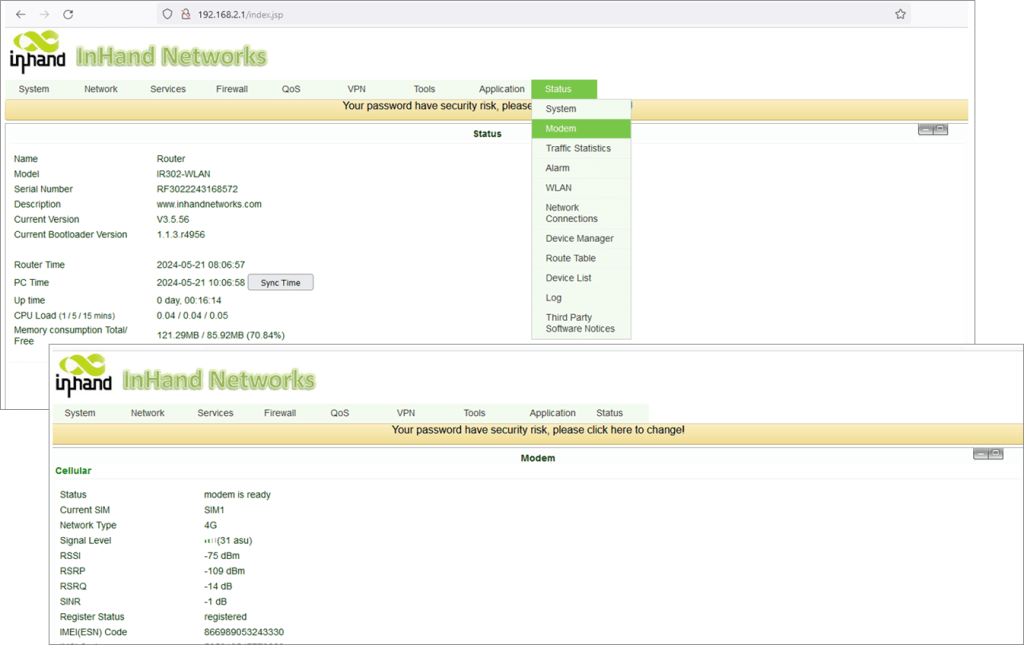The image size is (1024, 645).
Task: Click the tracking protection shield icon
Action: coord(168,14)
